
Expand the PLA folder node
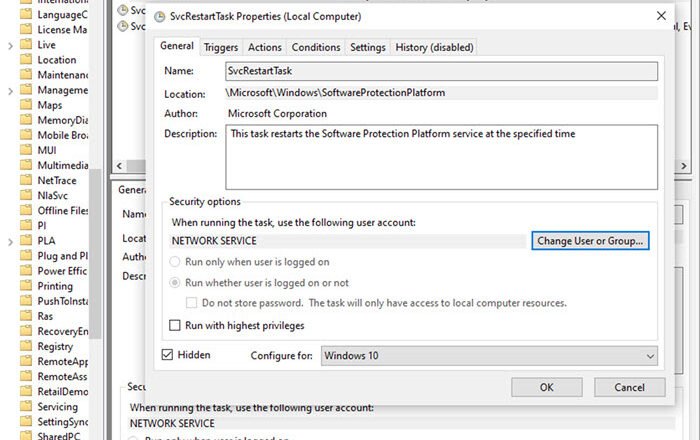10,241
